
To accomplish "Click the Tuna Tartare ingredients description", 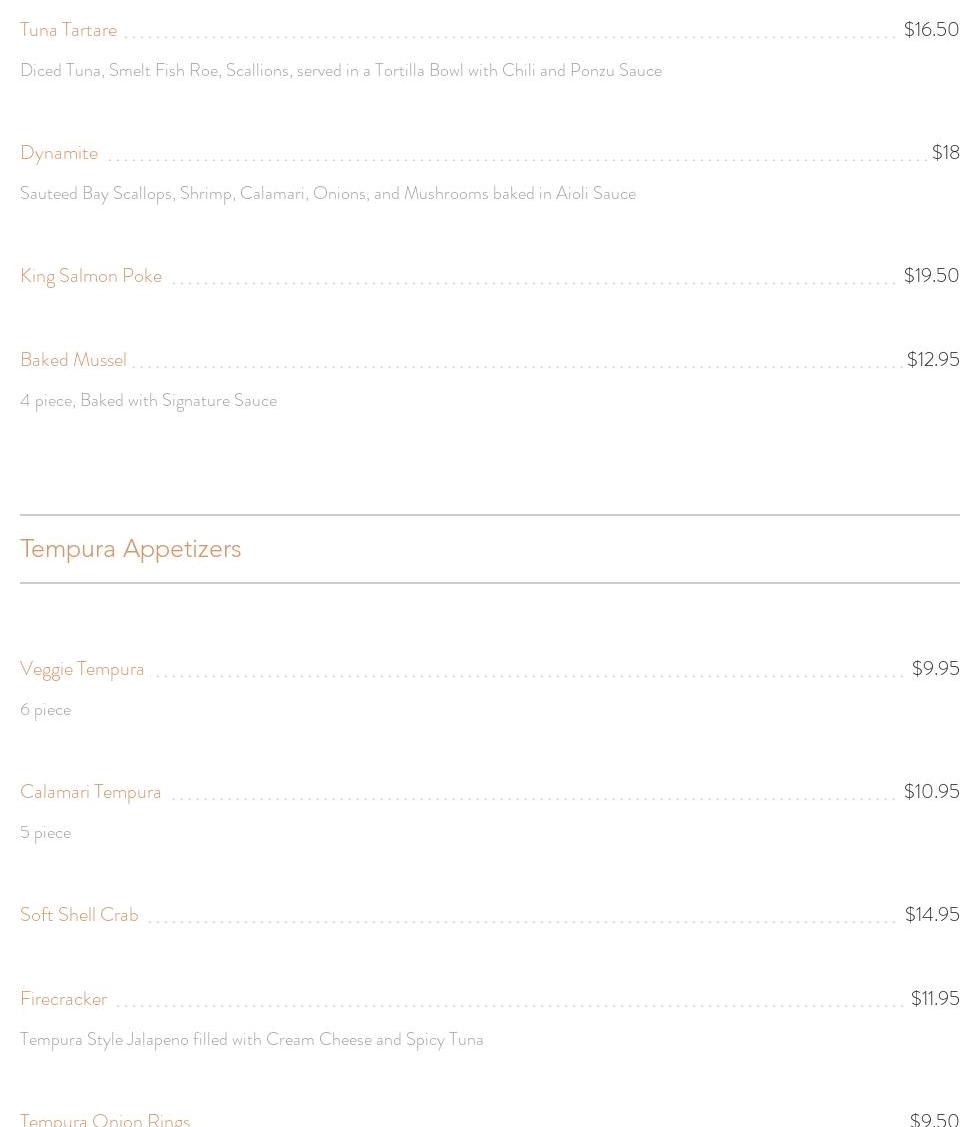I will point(341,70).
